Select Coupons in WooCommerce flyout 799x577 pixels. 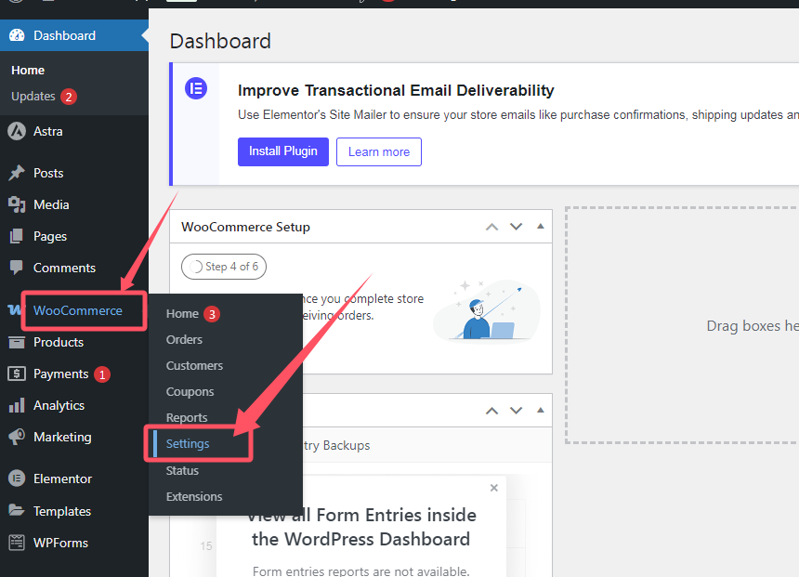190,391
